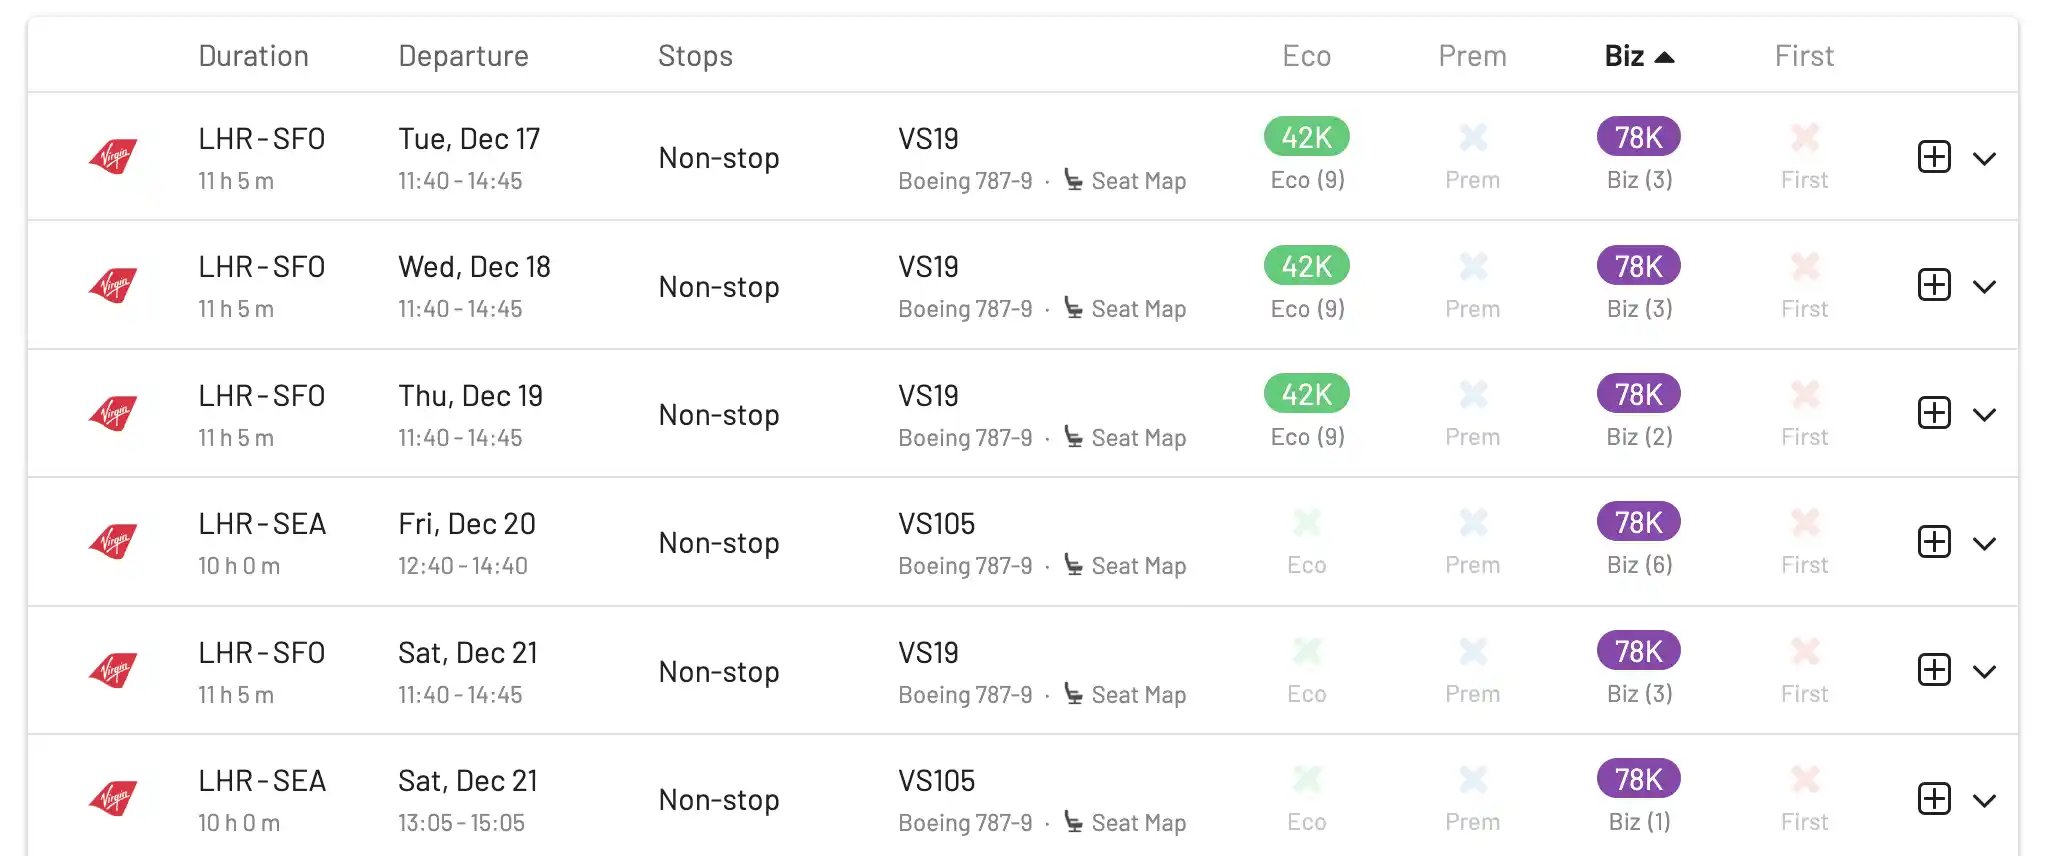Select the 42K Eco fare on Wed, Dec 18
2056x856 pixels.
pos(1306,266)
